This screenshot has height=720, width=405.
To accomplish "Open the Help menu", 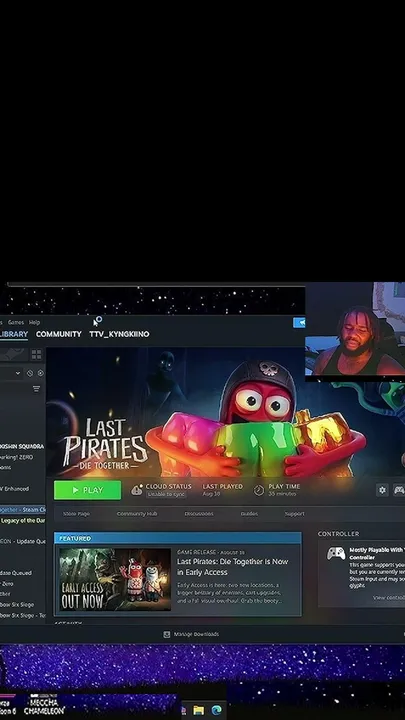I will click(x=34, y=322).
